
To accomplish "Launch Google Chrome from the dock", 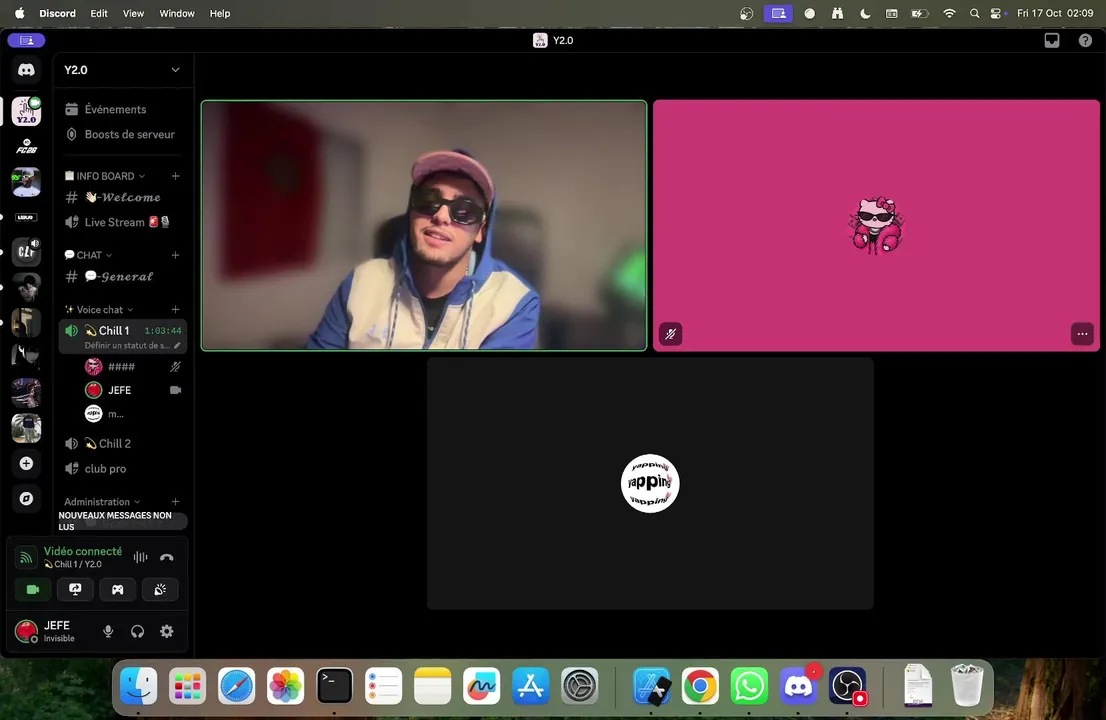I will pos(700,685).
